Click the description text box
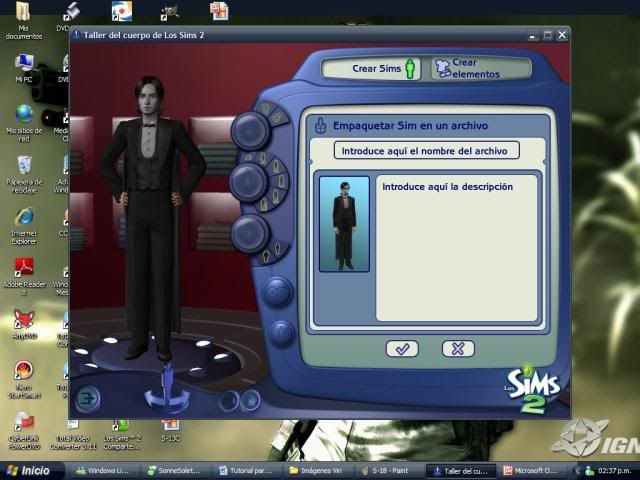 [x=456, y=248]
